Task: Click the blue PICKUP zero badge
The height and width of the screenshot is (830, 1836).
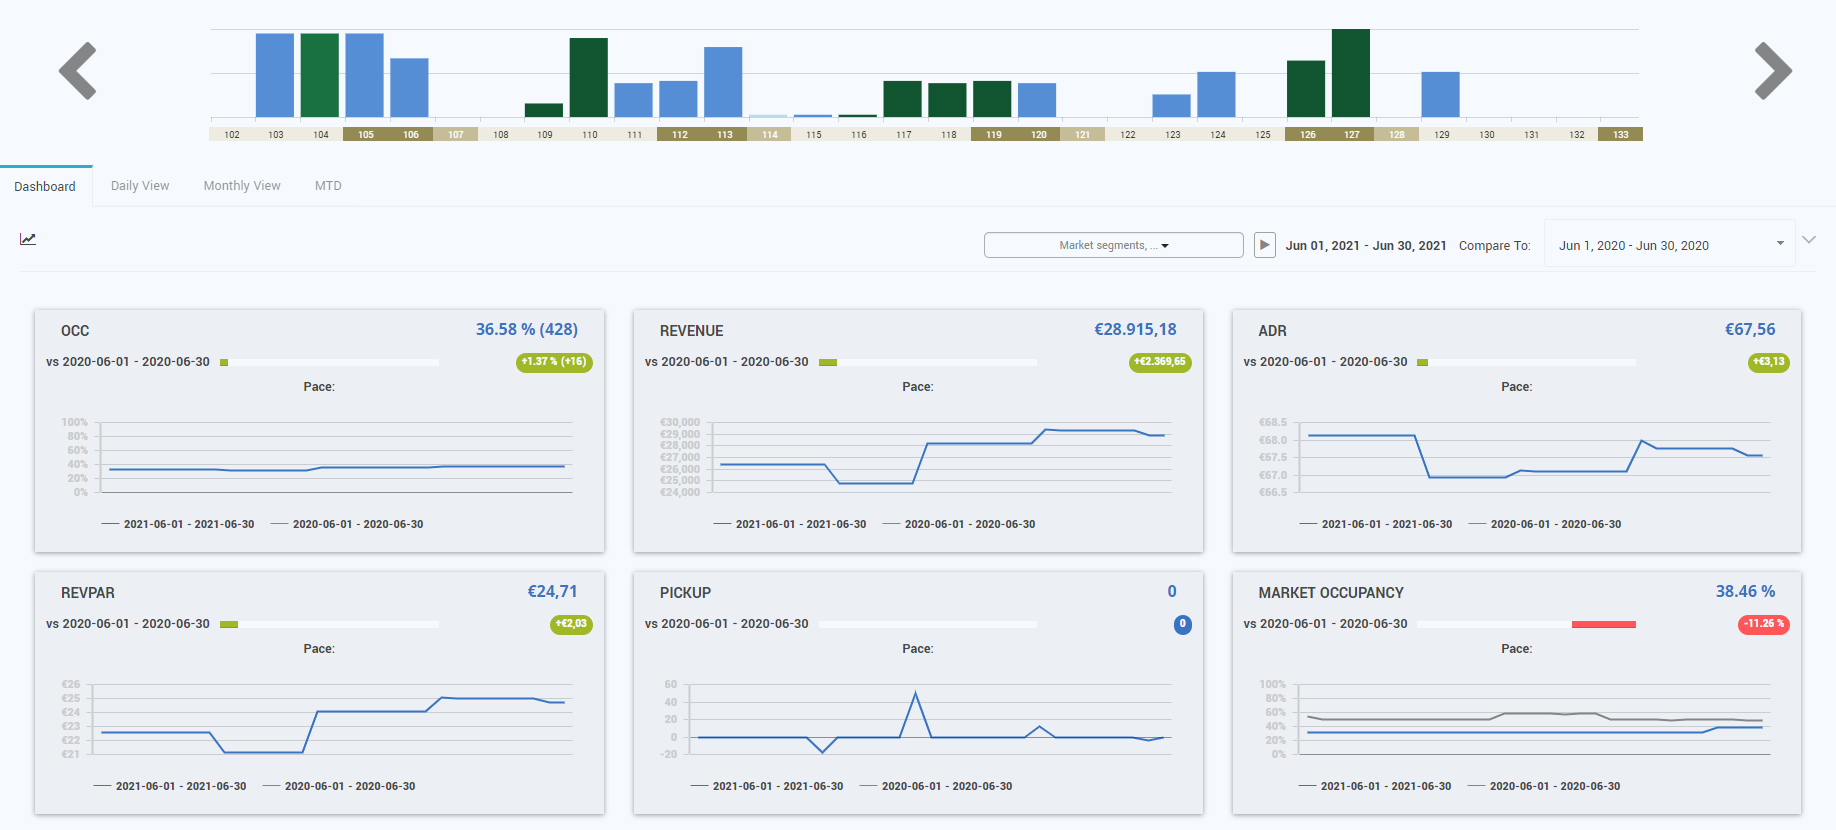Action: tap(1182, 624)
